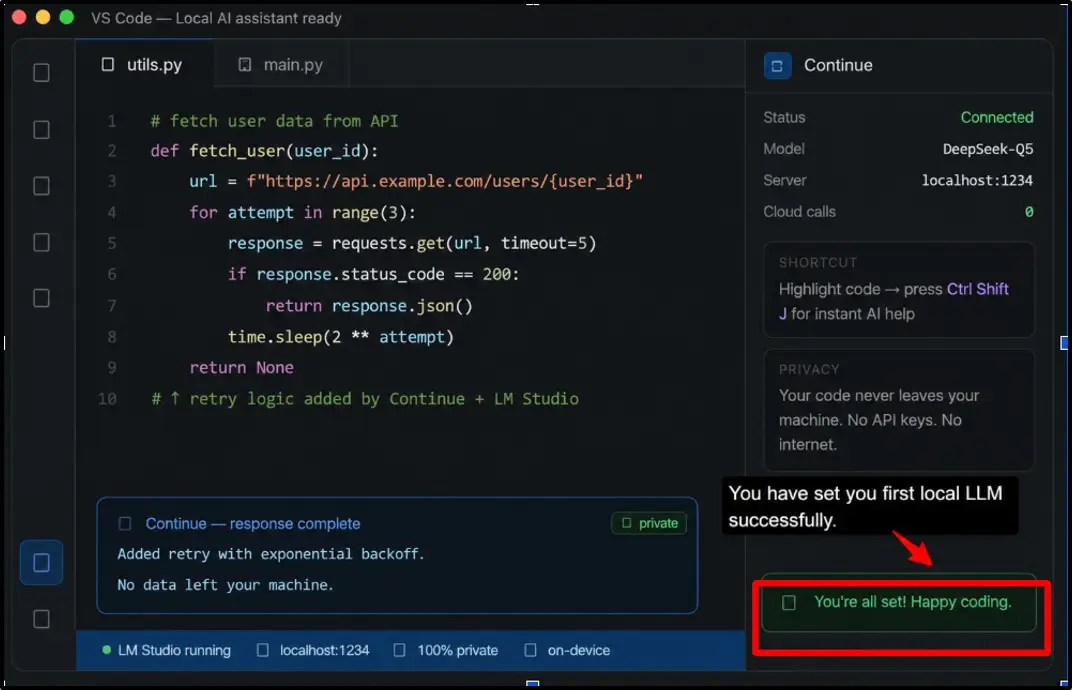Image resolution: width=1072 pixels, height=690 pixels.
Task: Click the 'Model' label in Continue panel
Action: (784, 148)
